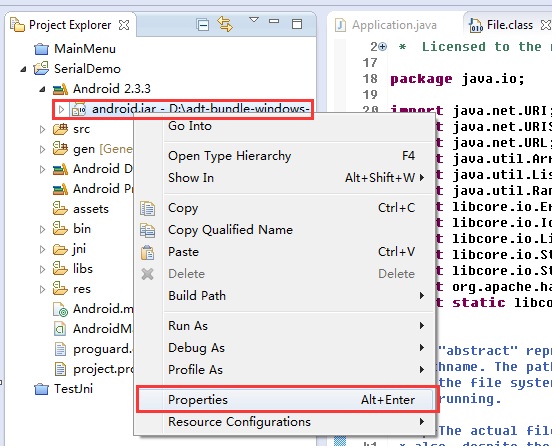Click the Android 2.3.3 library icon
This screenshot has width=556, height=448.
[x=60, y=89]
